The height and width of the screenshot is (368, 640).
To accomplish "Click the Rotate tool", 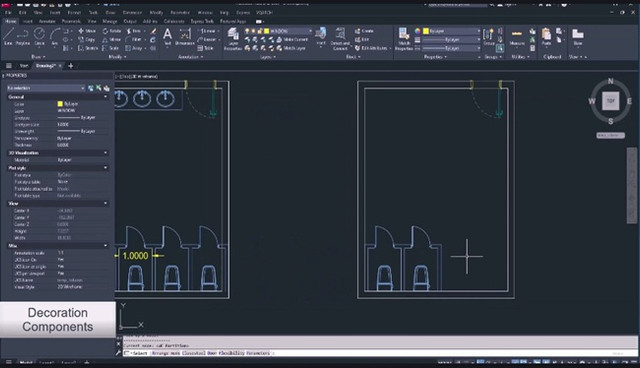I will (x=112, y=31).
